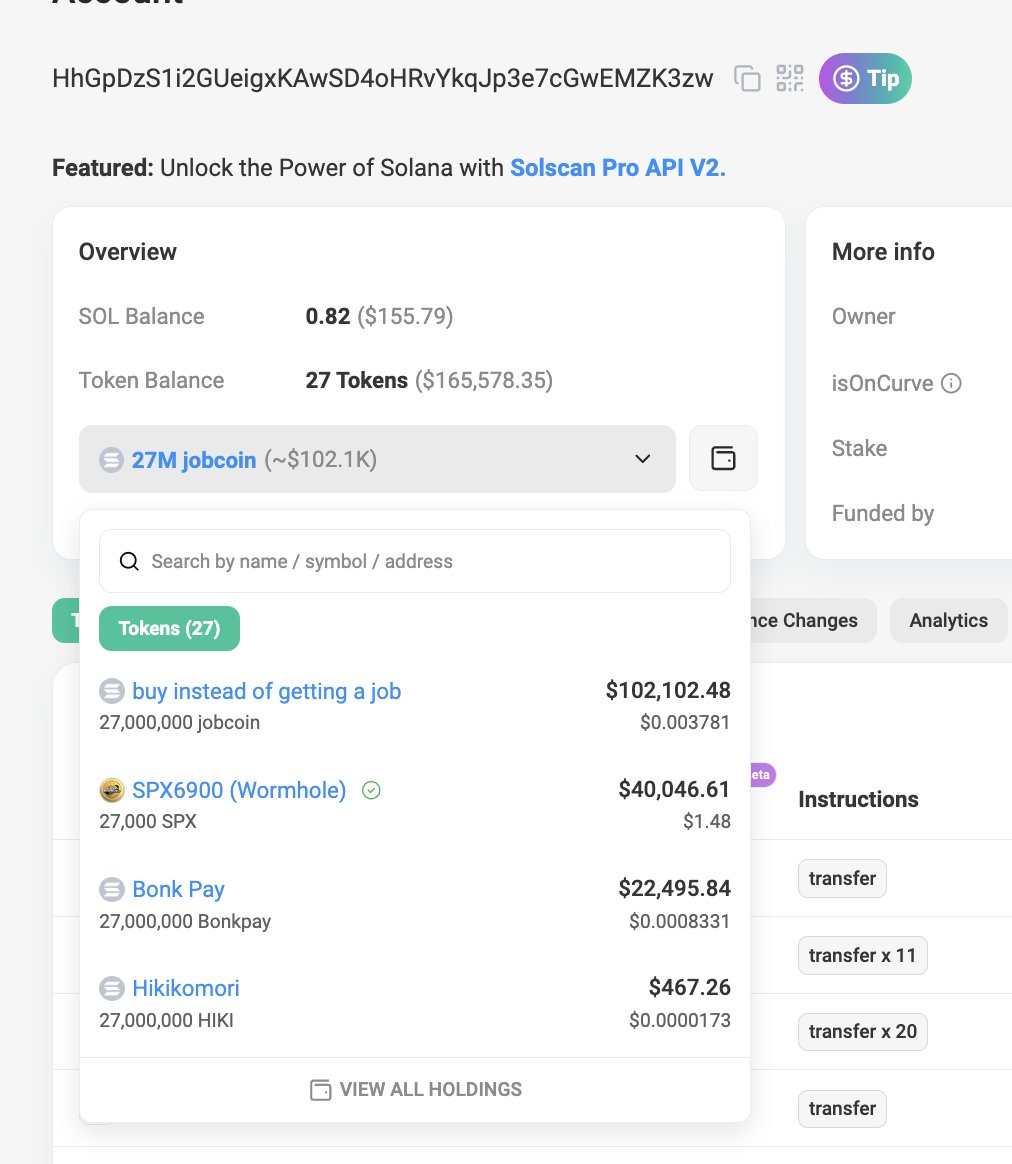Click the wallet icon beside VIEW ALL HOLDINGS
The height and width of the screenshot is (1164, 1012).
pyautogui.click(x=320, y=1090)
